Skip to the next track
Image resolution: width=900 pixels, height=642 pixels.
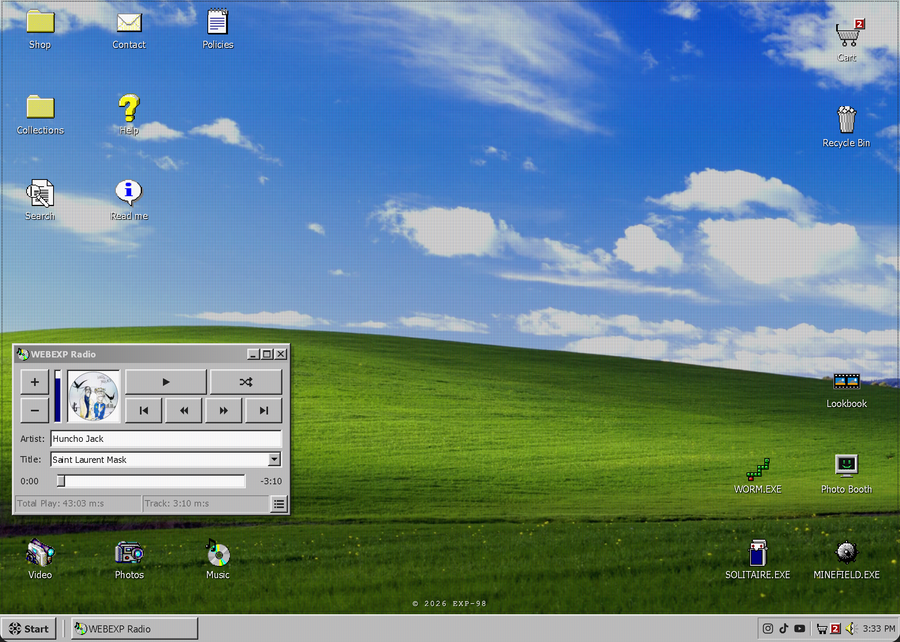pos(263,410)
